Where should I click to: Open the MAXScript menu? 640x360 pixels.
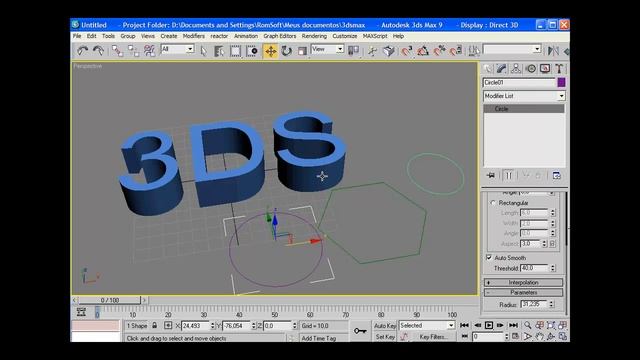(375, 36)
